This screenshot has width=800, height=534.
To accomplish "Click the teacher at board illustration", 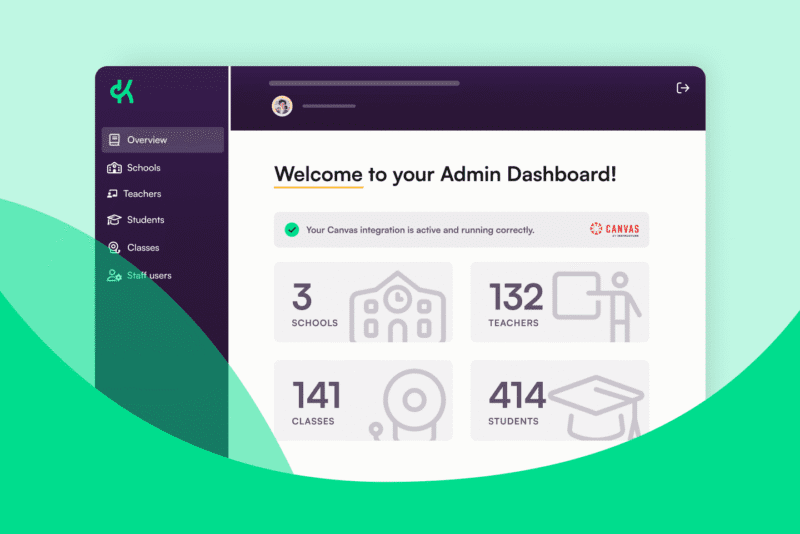I will (x=597, y=307).
